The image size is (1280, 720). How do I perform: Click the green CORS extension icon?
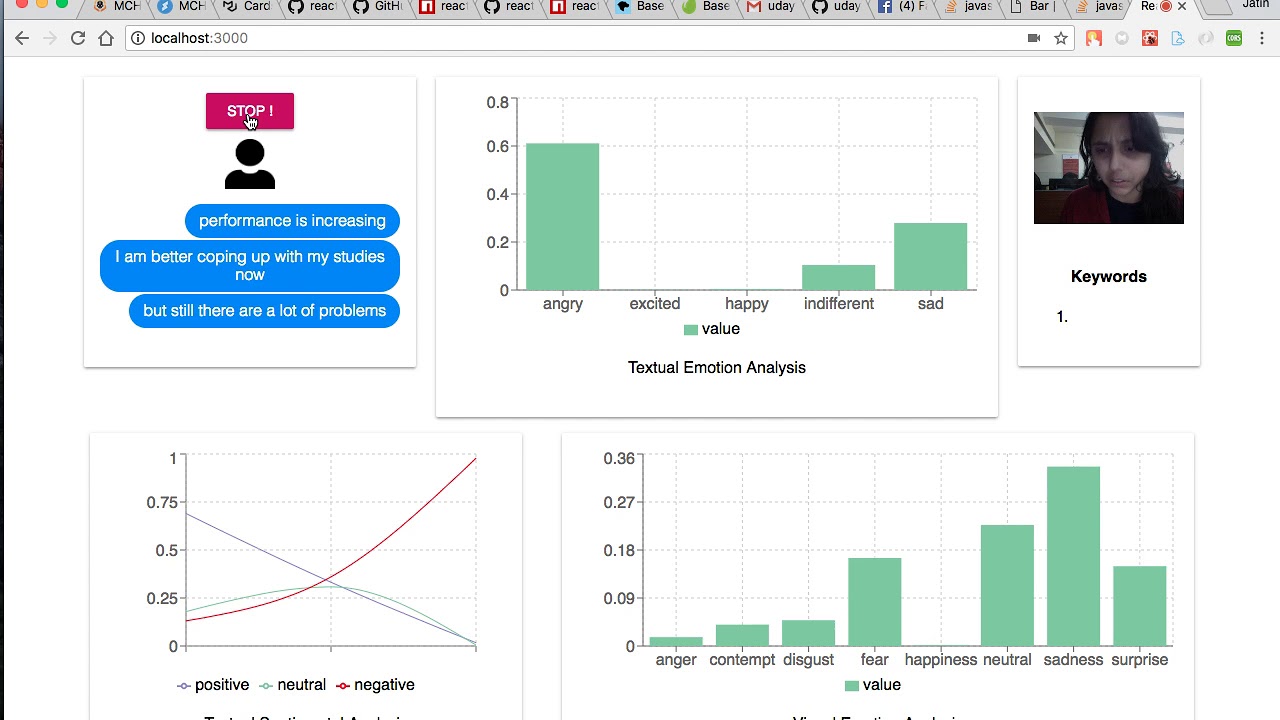pos(1234,38)
